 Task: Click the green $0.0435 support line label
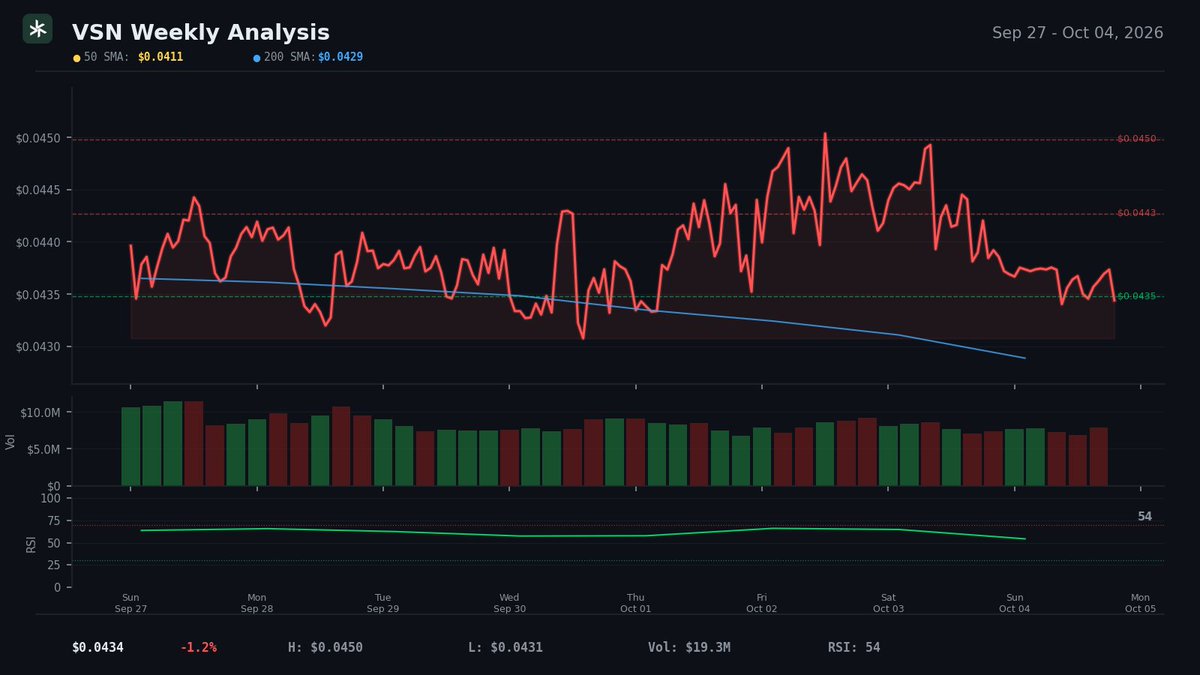[x=1136, y=296]
